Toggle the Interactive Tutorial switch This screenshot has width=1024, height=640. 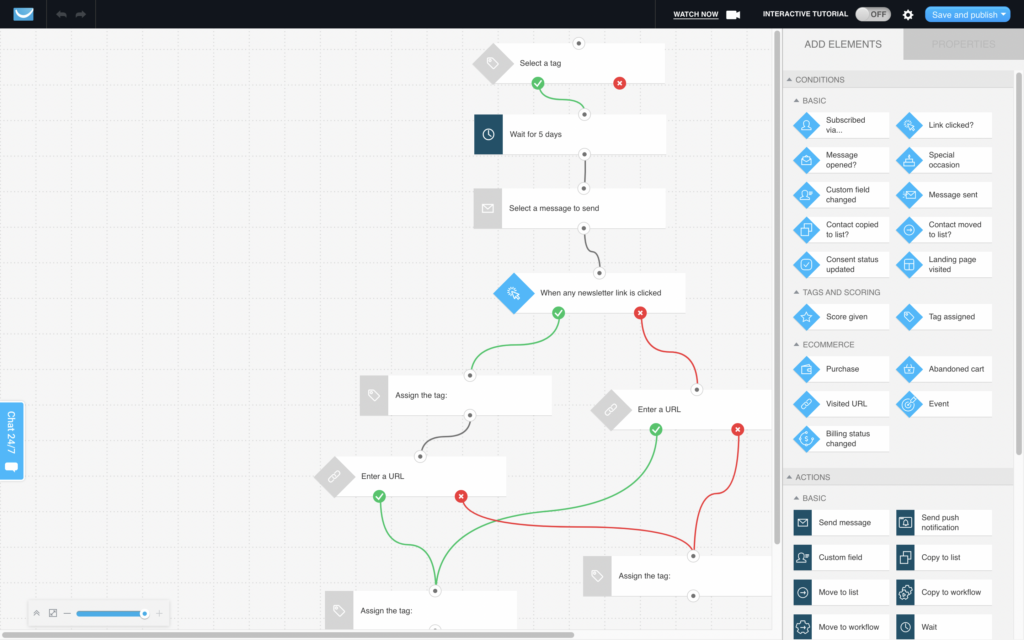pyautogui.click(x=873, y=14)
